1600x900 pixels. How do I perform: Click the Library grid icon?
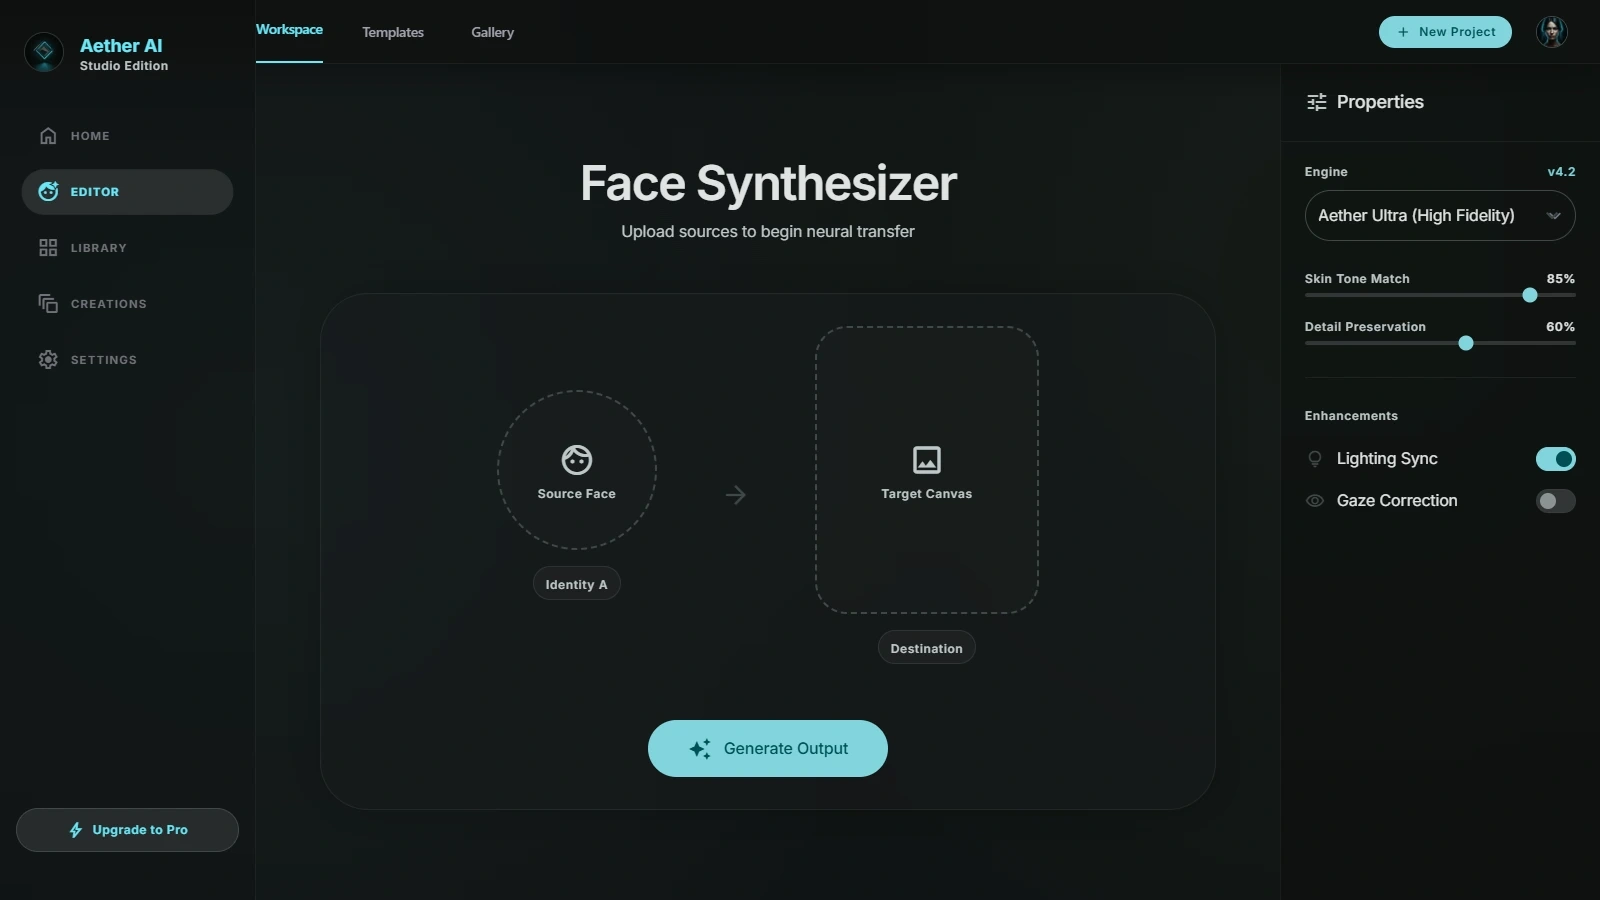point(48,248)
